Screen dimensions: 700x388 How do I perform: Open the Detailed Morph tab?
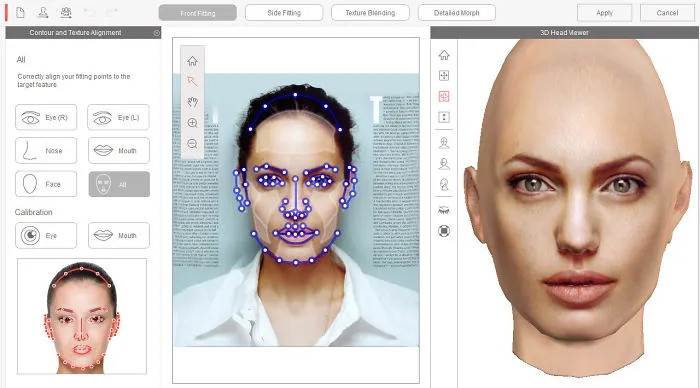(457, 13)
